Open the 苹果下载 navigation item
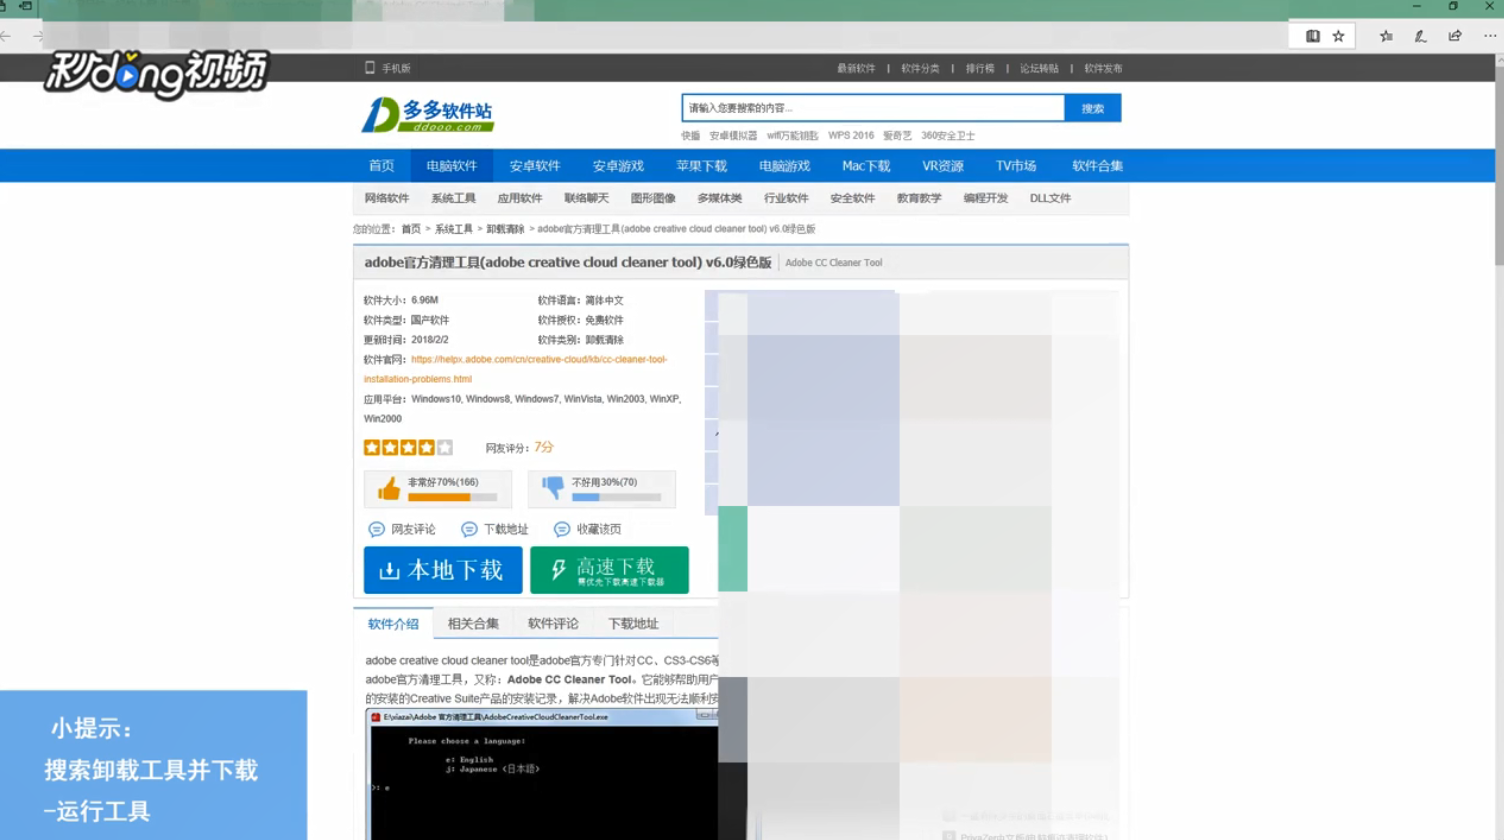Viewport: 1504px width, 840px height. [701, 166]
